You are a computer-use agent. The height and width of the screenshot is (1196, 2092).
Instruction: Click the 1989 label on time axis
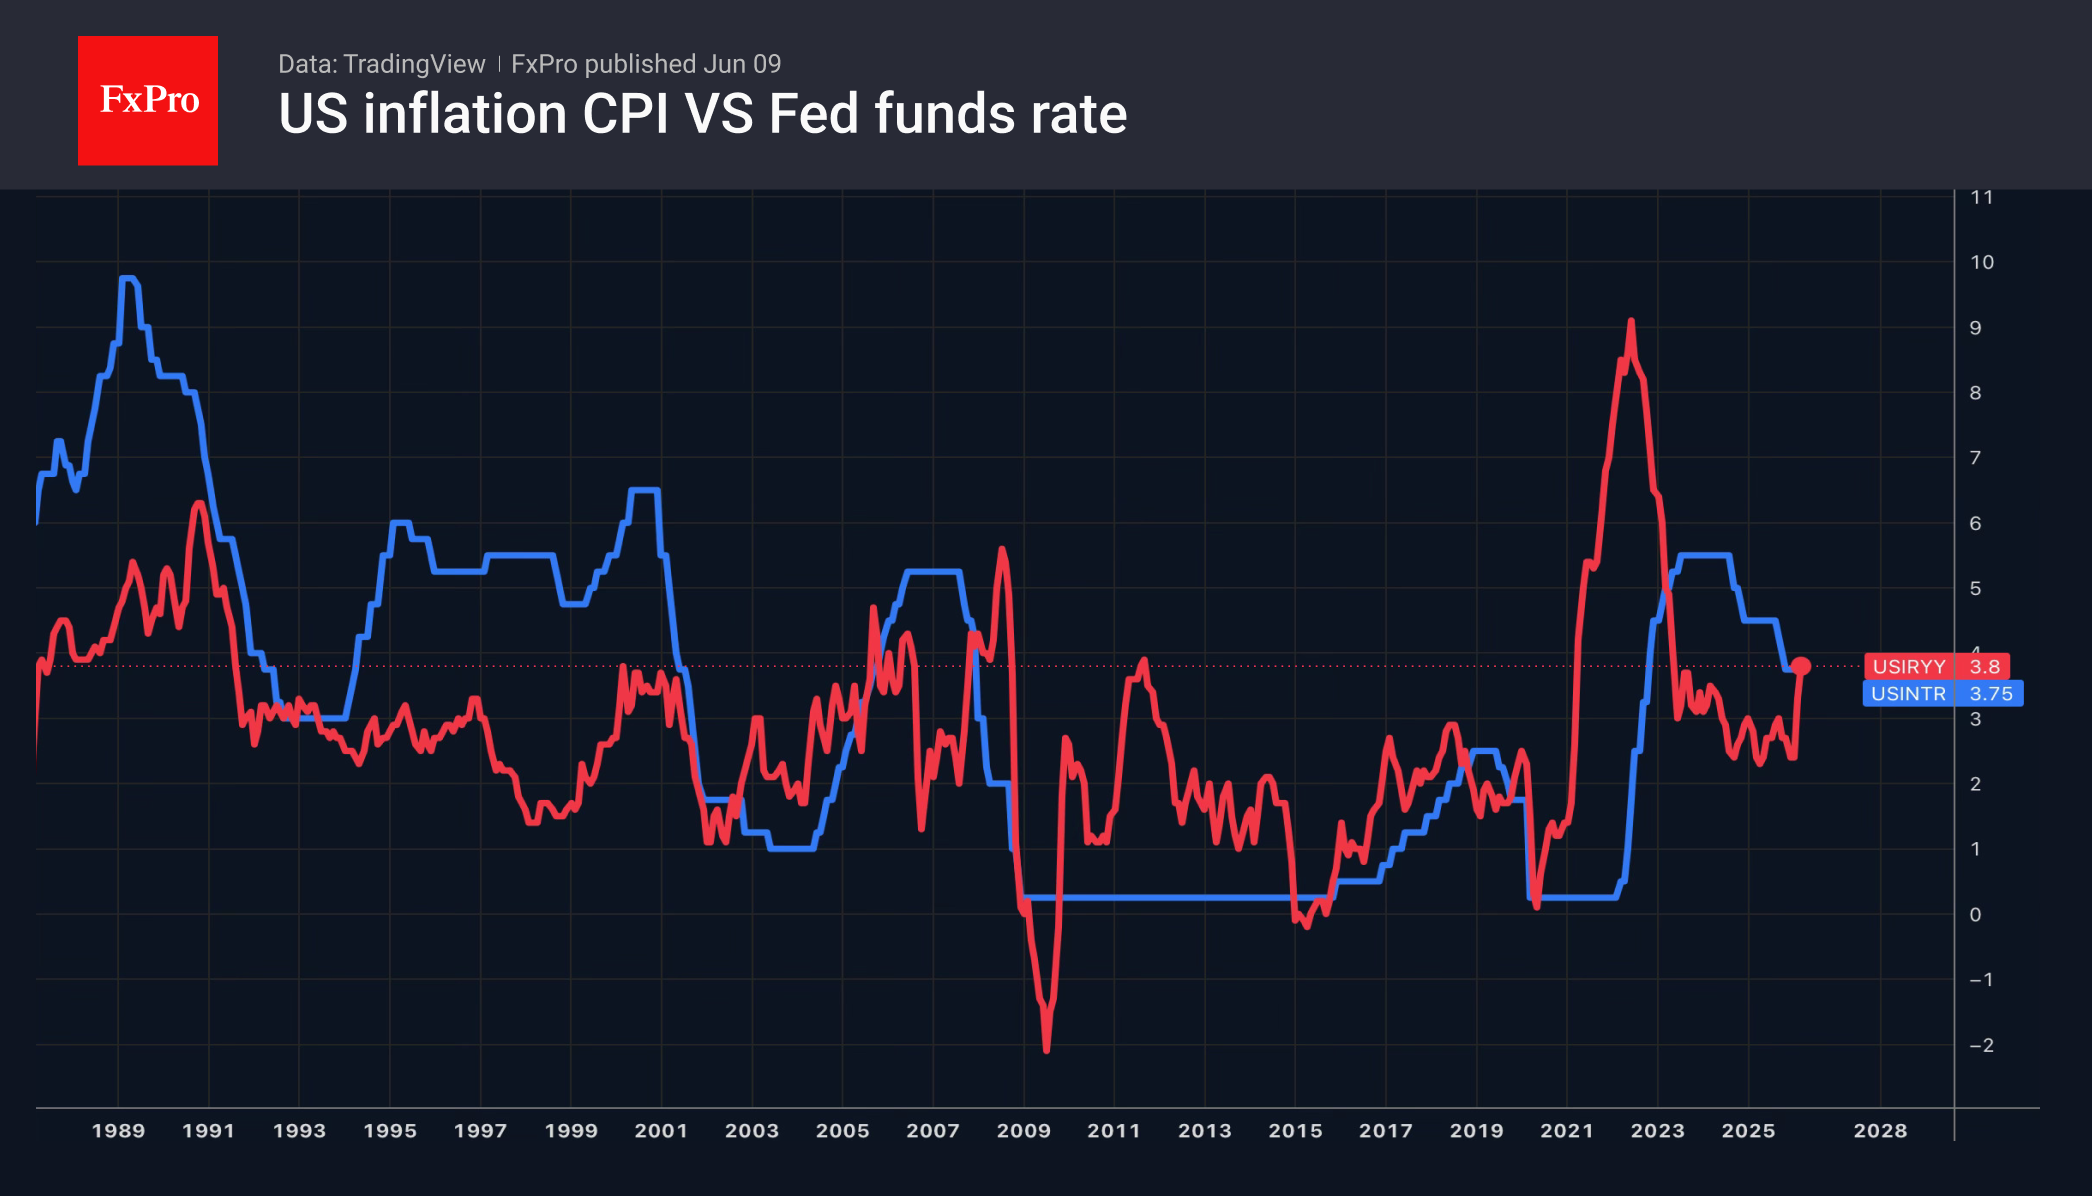click(x=118, y=1131)
